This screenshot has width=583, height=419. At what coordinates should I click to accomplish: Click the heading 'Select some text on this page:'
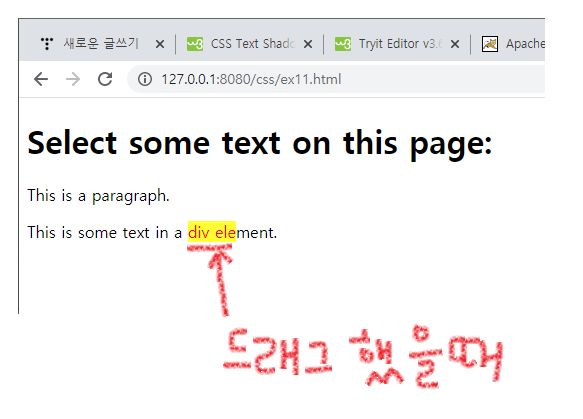(260, 144)
